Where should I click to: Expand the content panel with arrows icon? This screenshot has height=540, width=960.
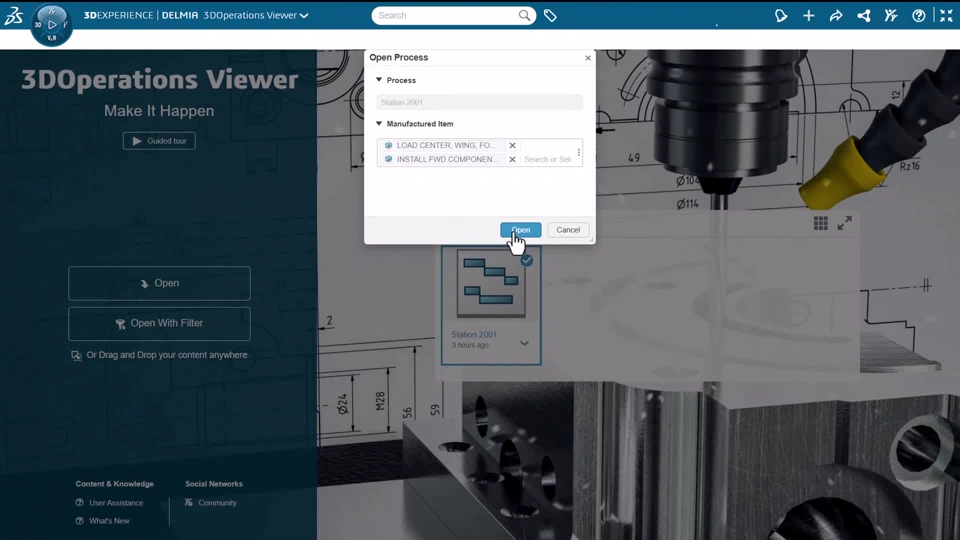point(844,223)
